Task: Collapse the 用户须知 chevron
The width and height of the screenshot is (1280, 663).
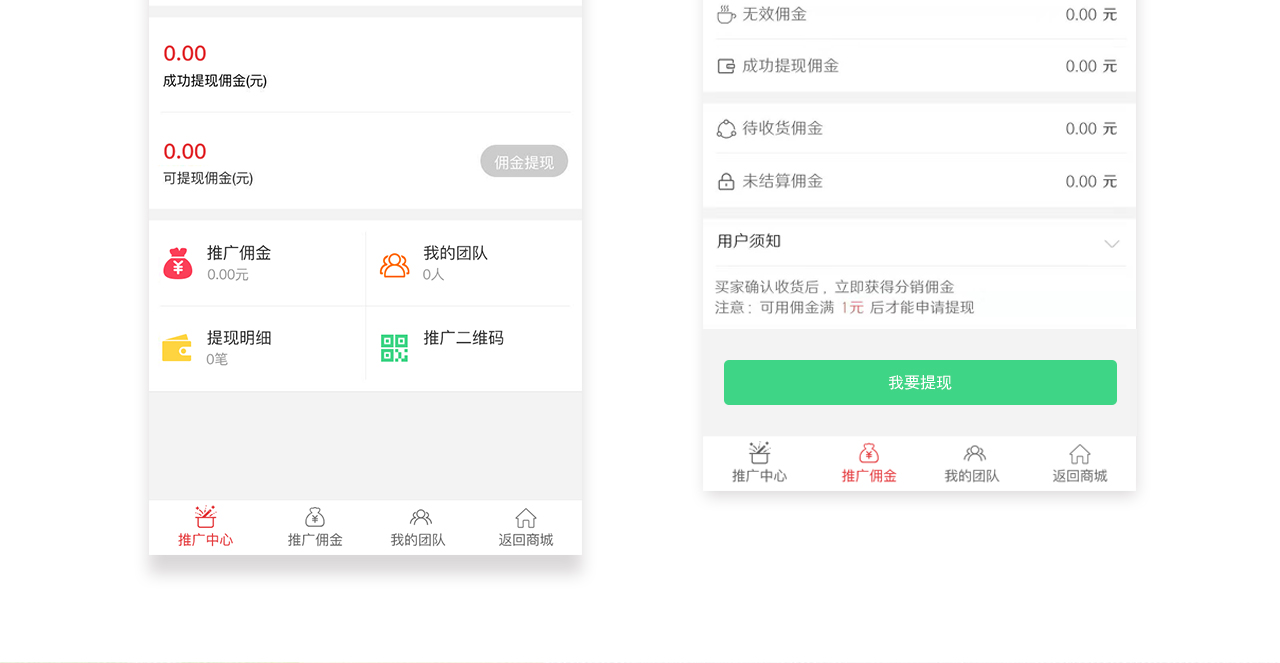Action: (x=1112, y=244)
